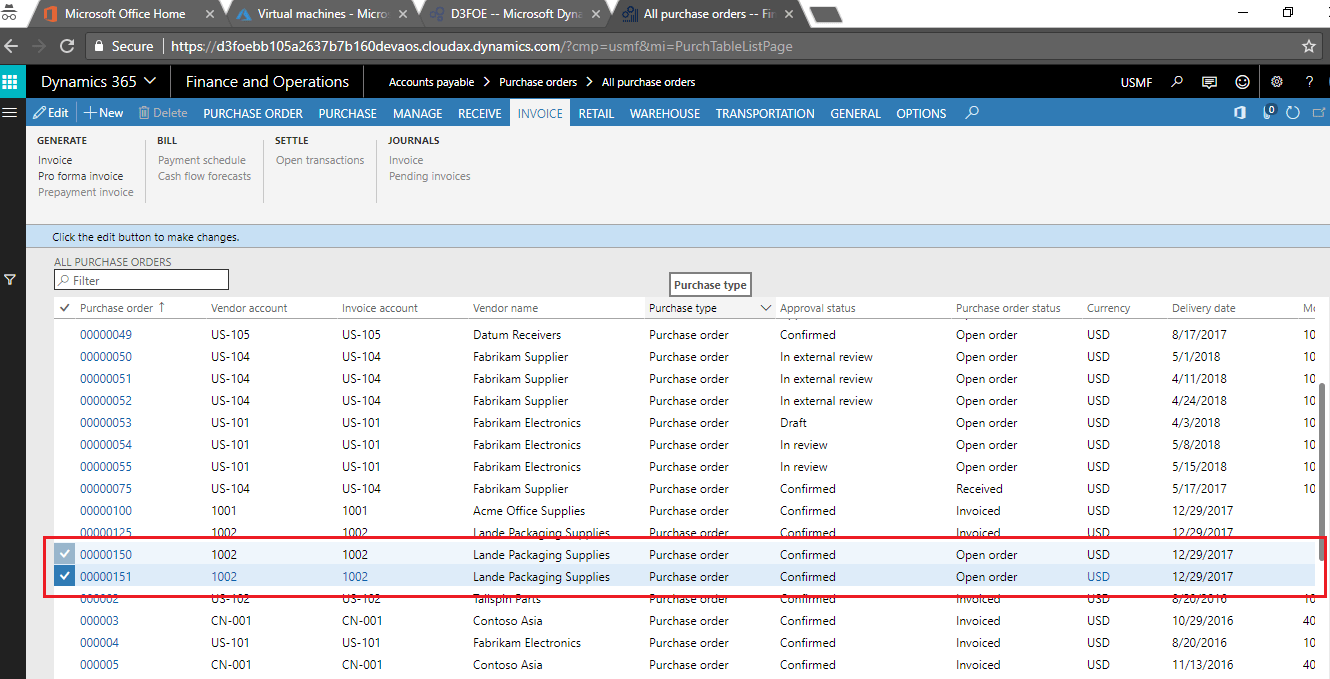Refresh the page with the circular arrow icon

1292,113
